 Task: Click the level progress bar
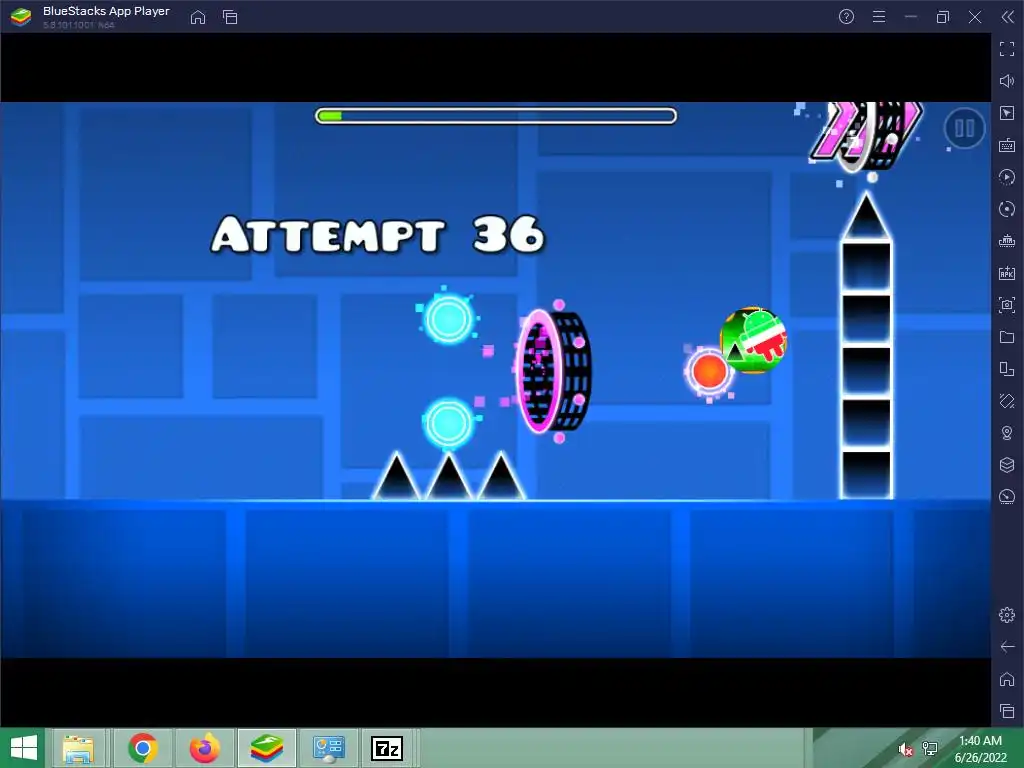tap(496, 116)
